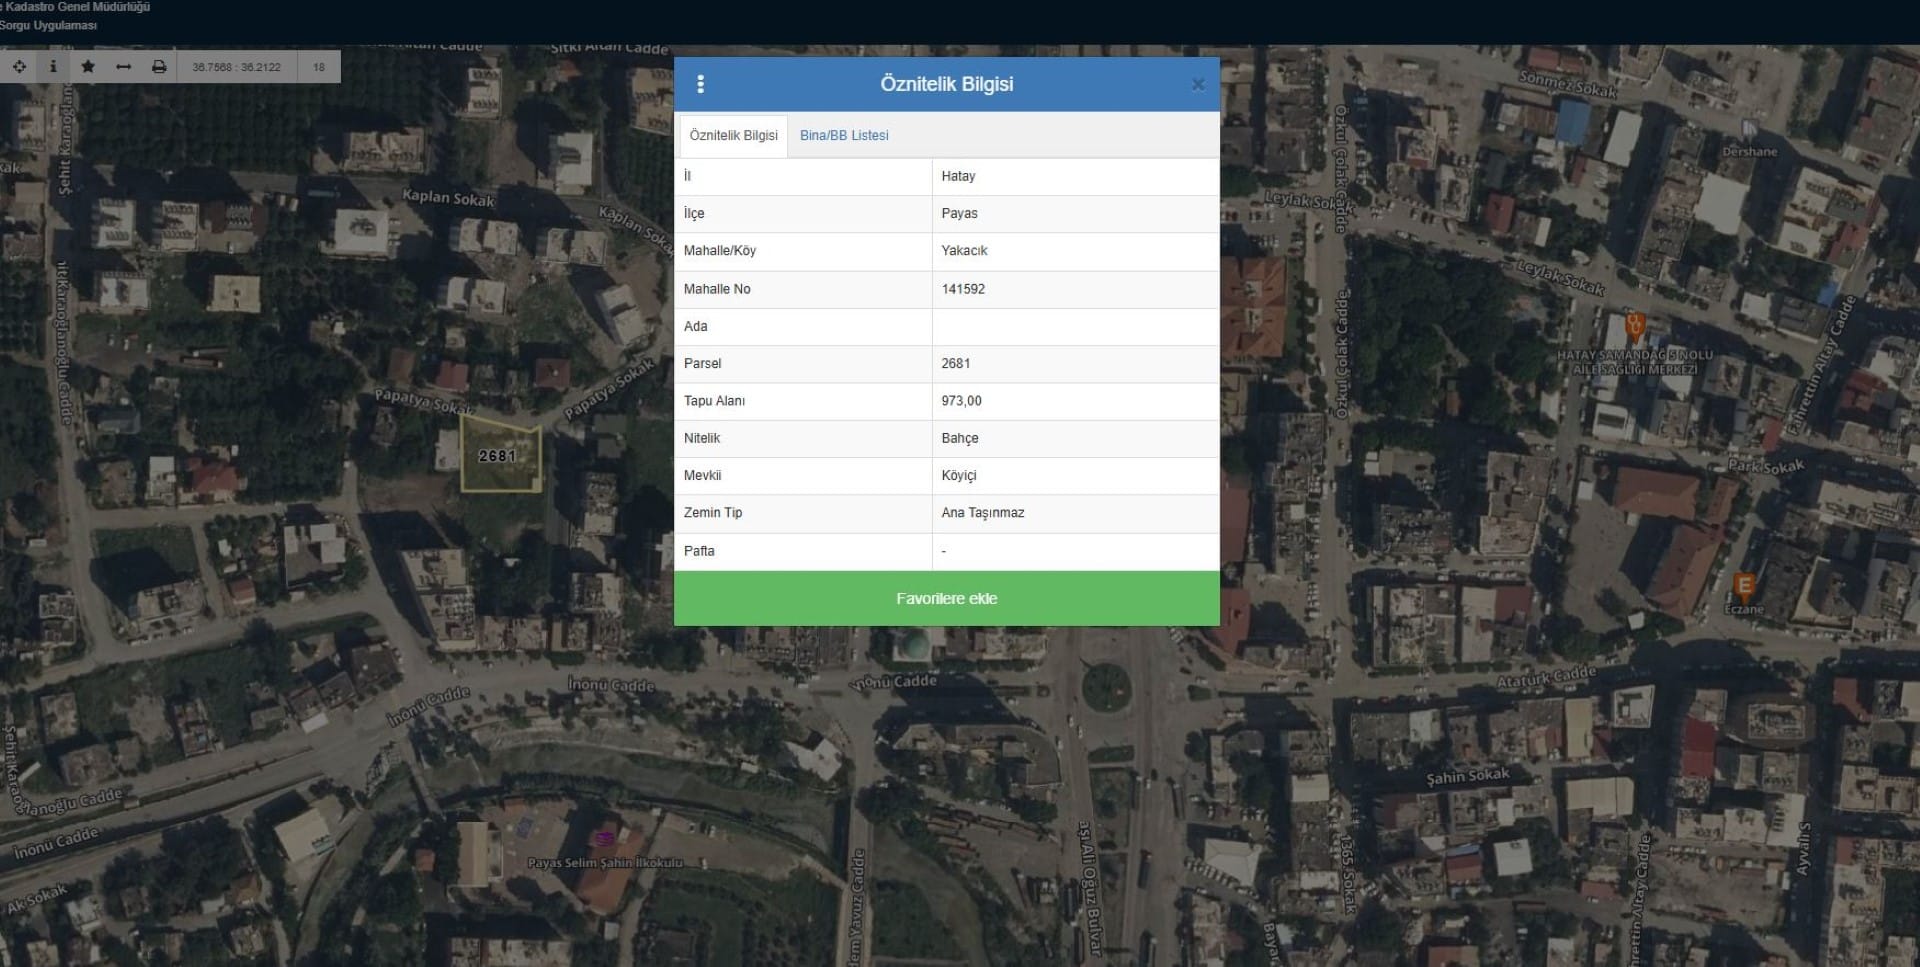This screenshot has width=1920, height=967.
Task: Open favorites with the star icon
Action: point(88,67)
